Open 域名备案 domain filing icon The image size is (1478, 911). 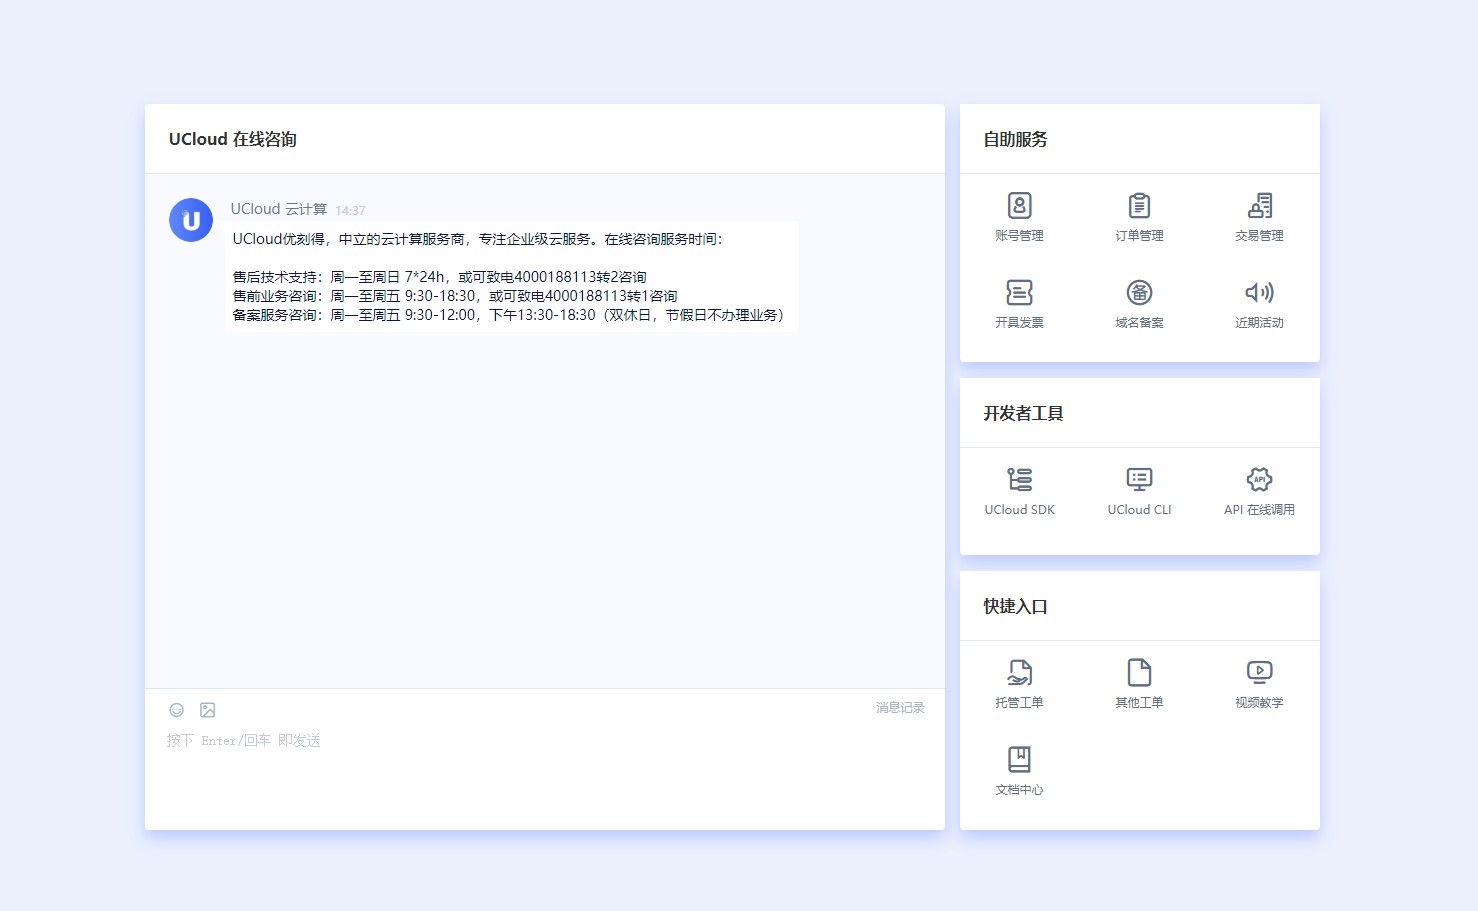[1139, 293]
